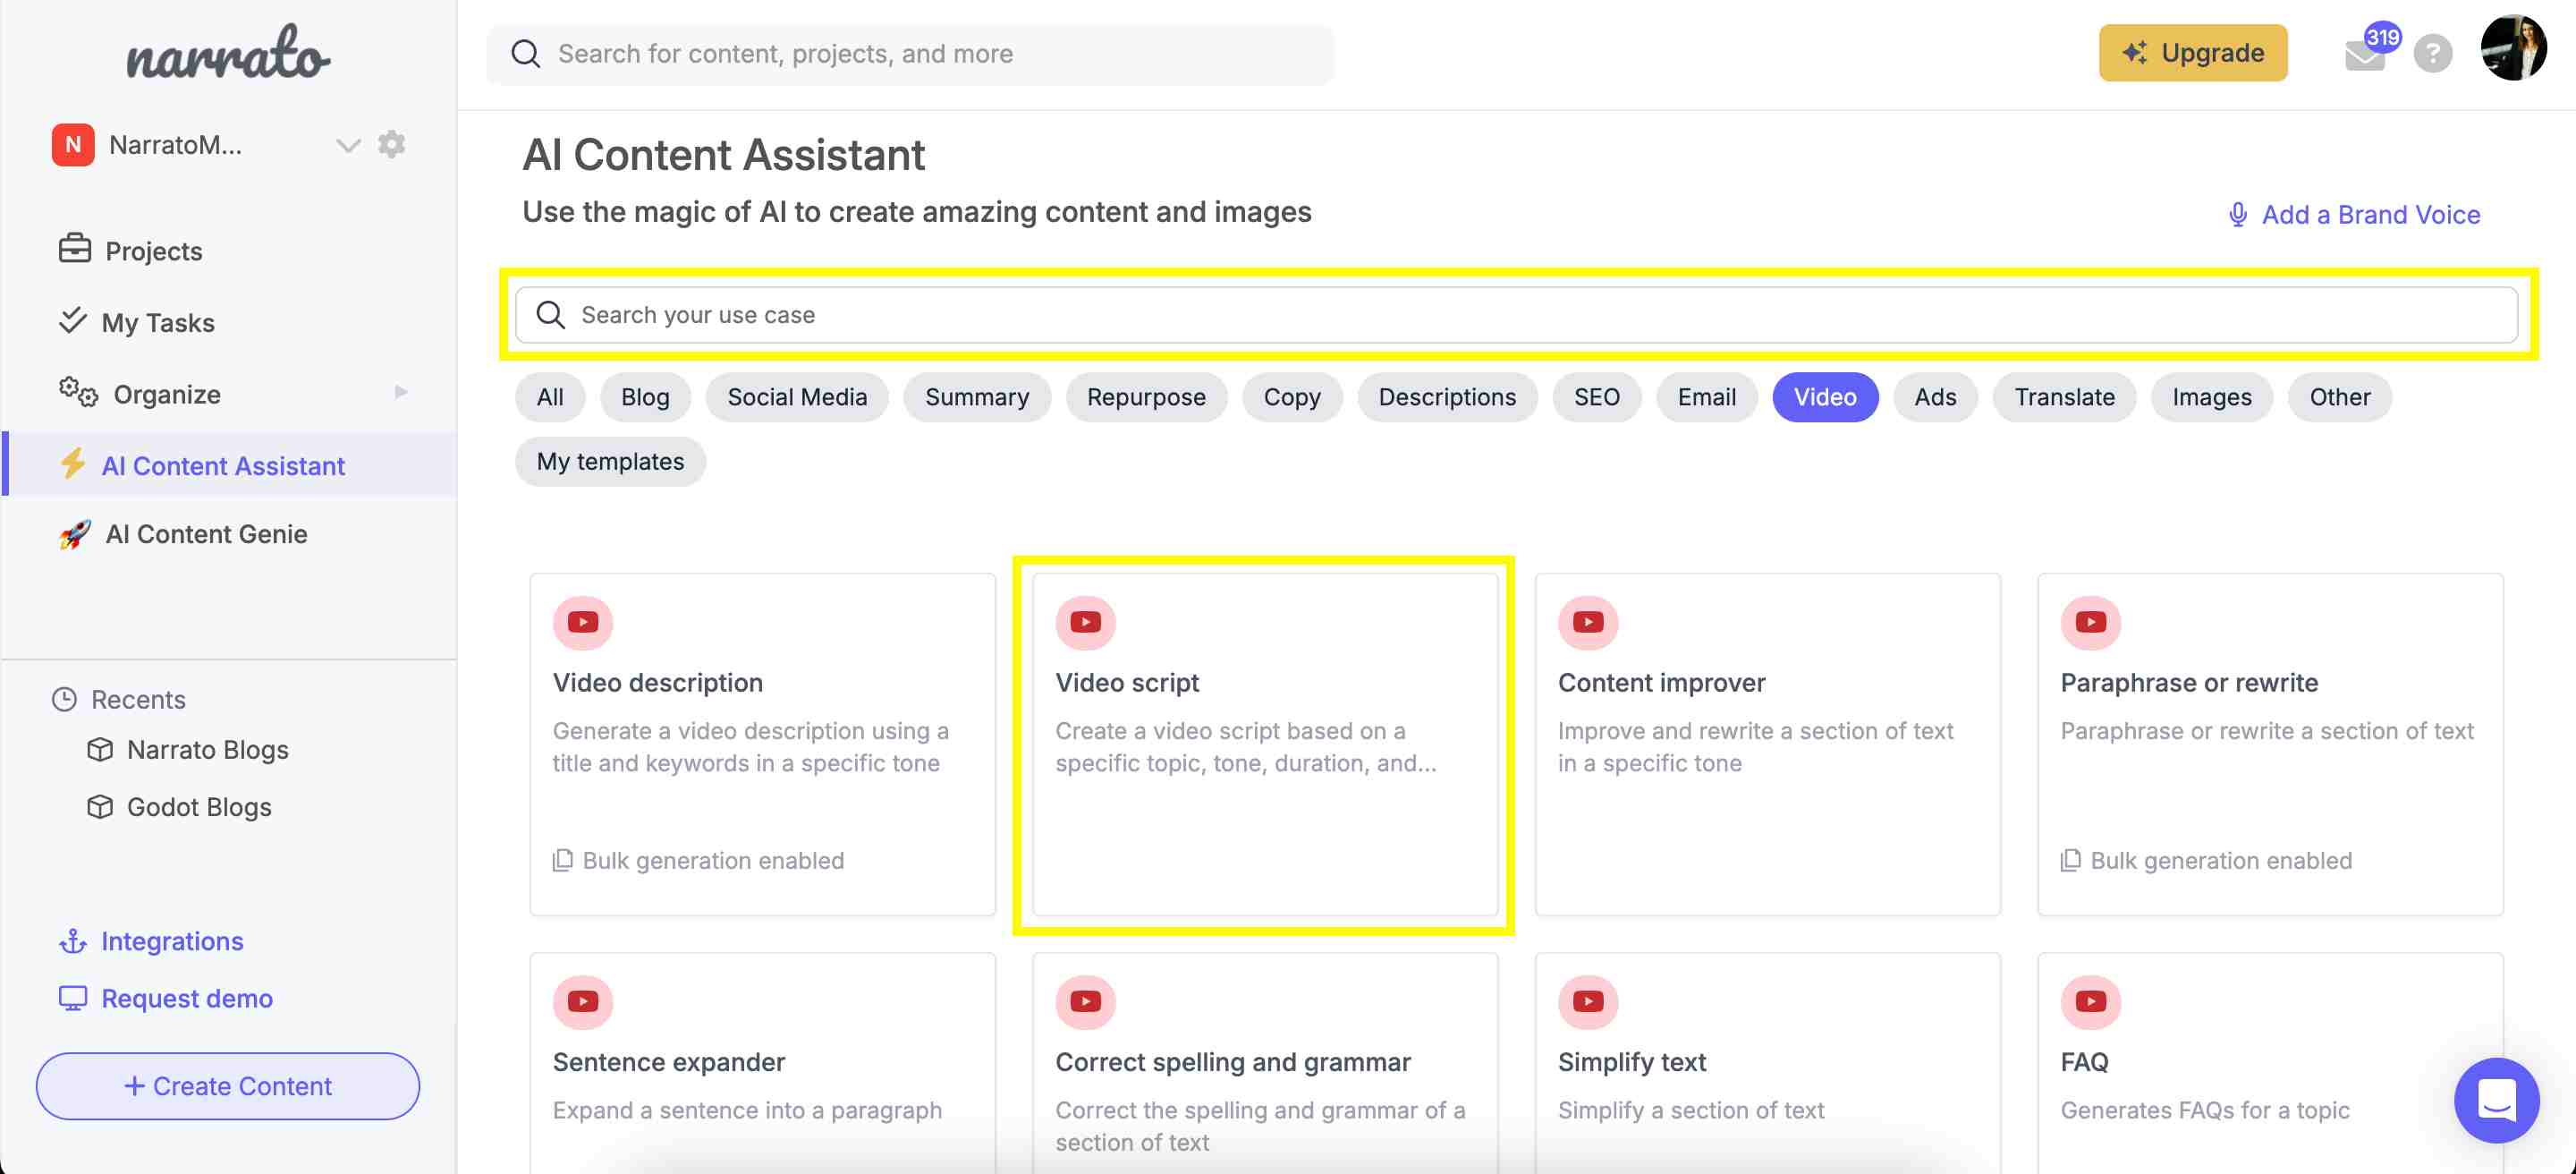This screenshot has width=2576, height=1174.
Task: Select the Ads filter tab
Action: (1935, 397)
